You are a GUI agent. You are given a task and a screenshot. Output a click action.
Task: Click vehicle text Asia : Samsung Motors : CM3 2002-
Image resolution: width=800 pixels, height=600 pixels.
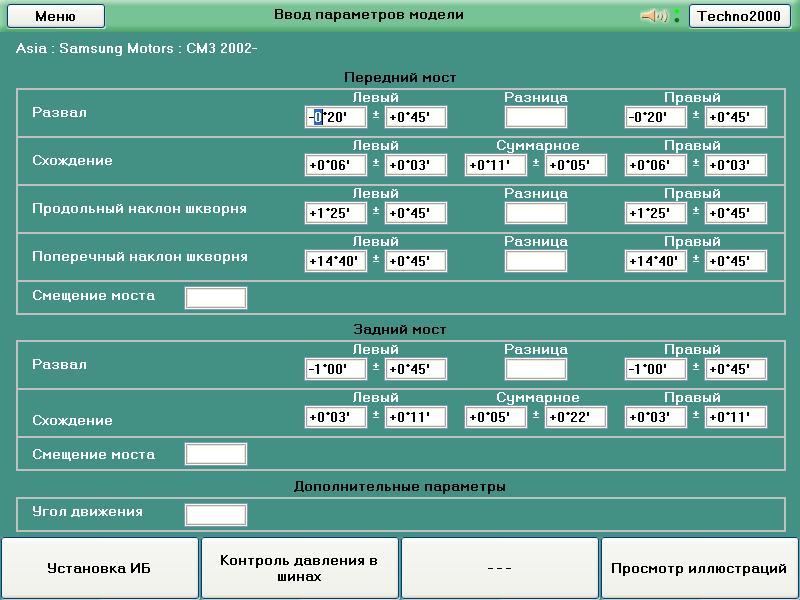tap(136, 48)
